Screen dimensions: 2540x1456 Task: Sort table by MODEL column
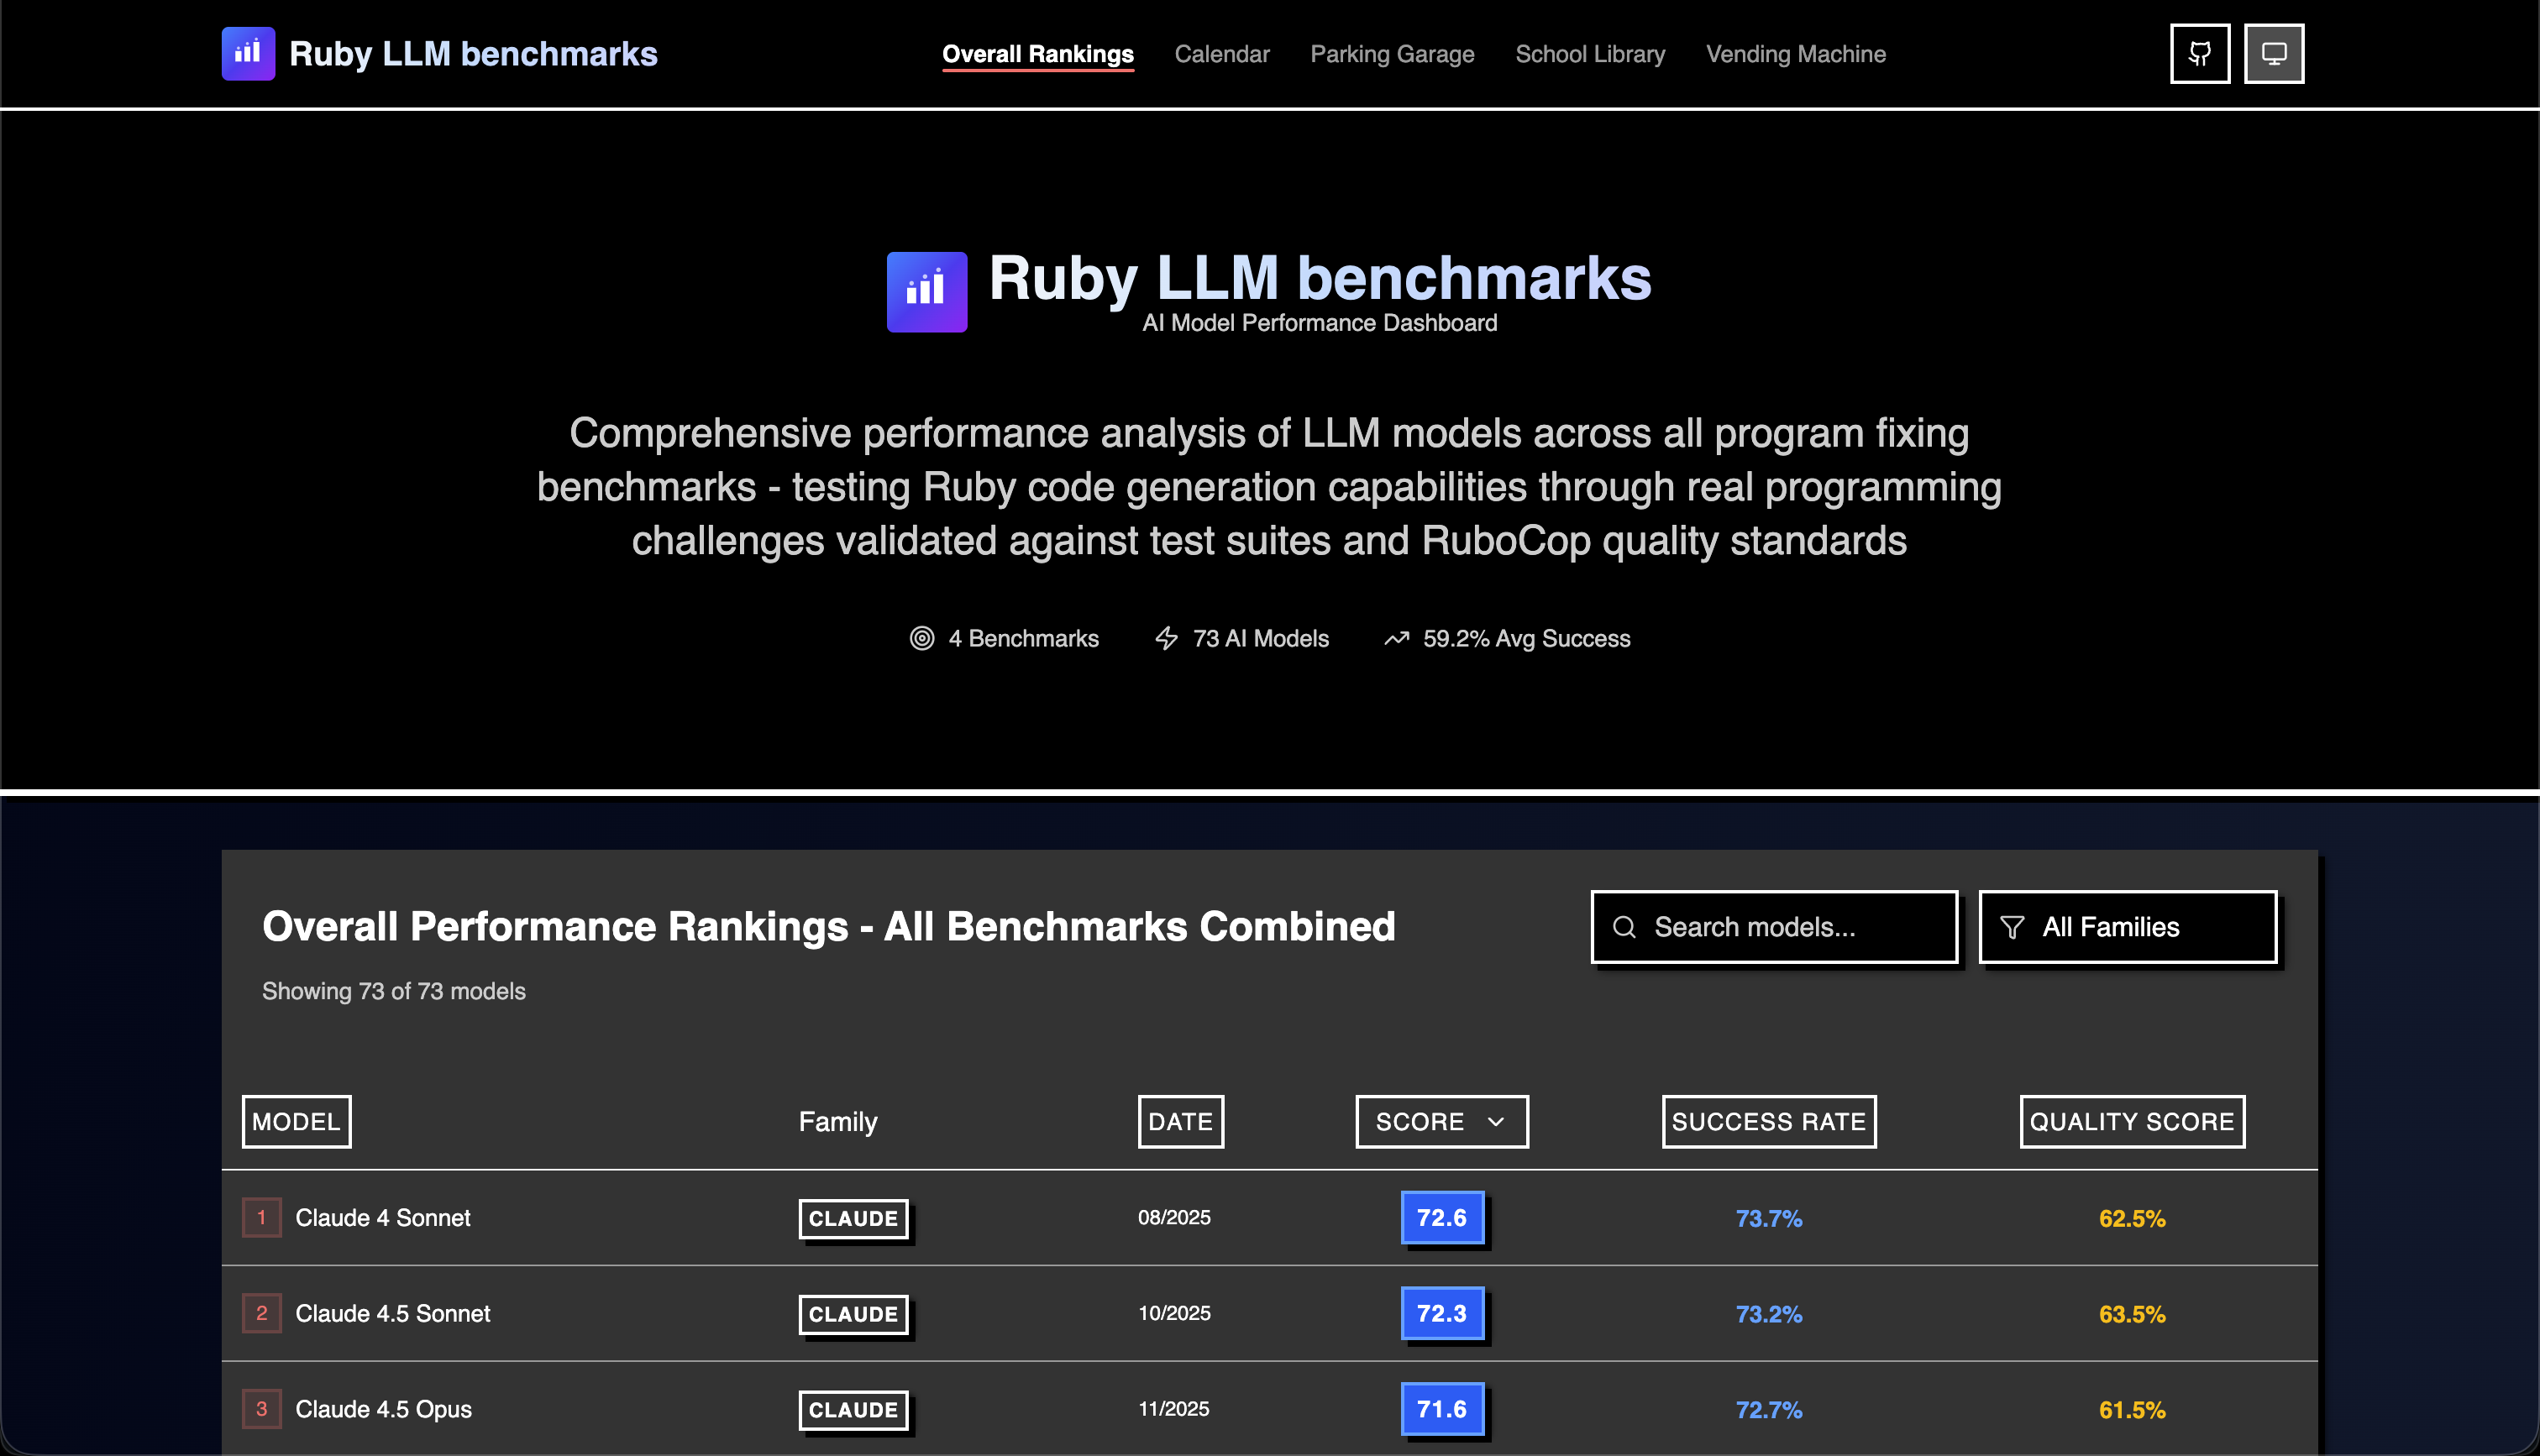tap(296, 1122)
